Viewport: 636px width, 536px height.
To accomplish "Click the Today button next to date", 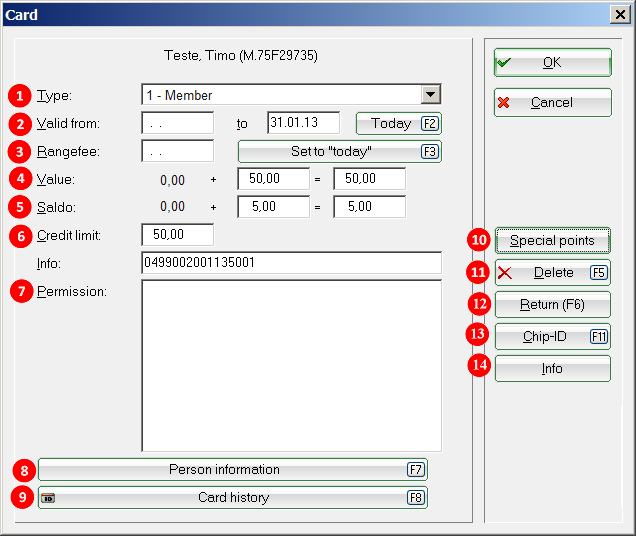I will [x=398, y=123].
